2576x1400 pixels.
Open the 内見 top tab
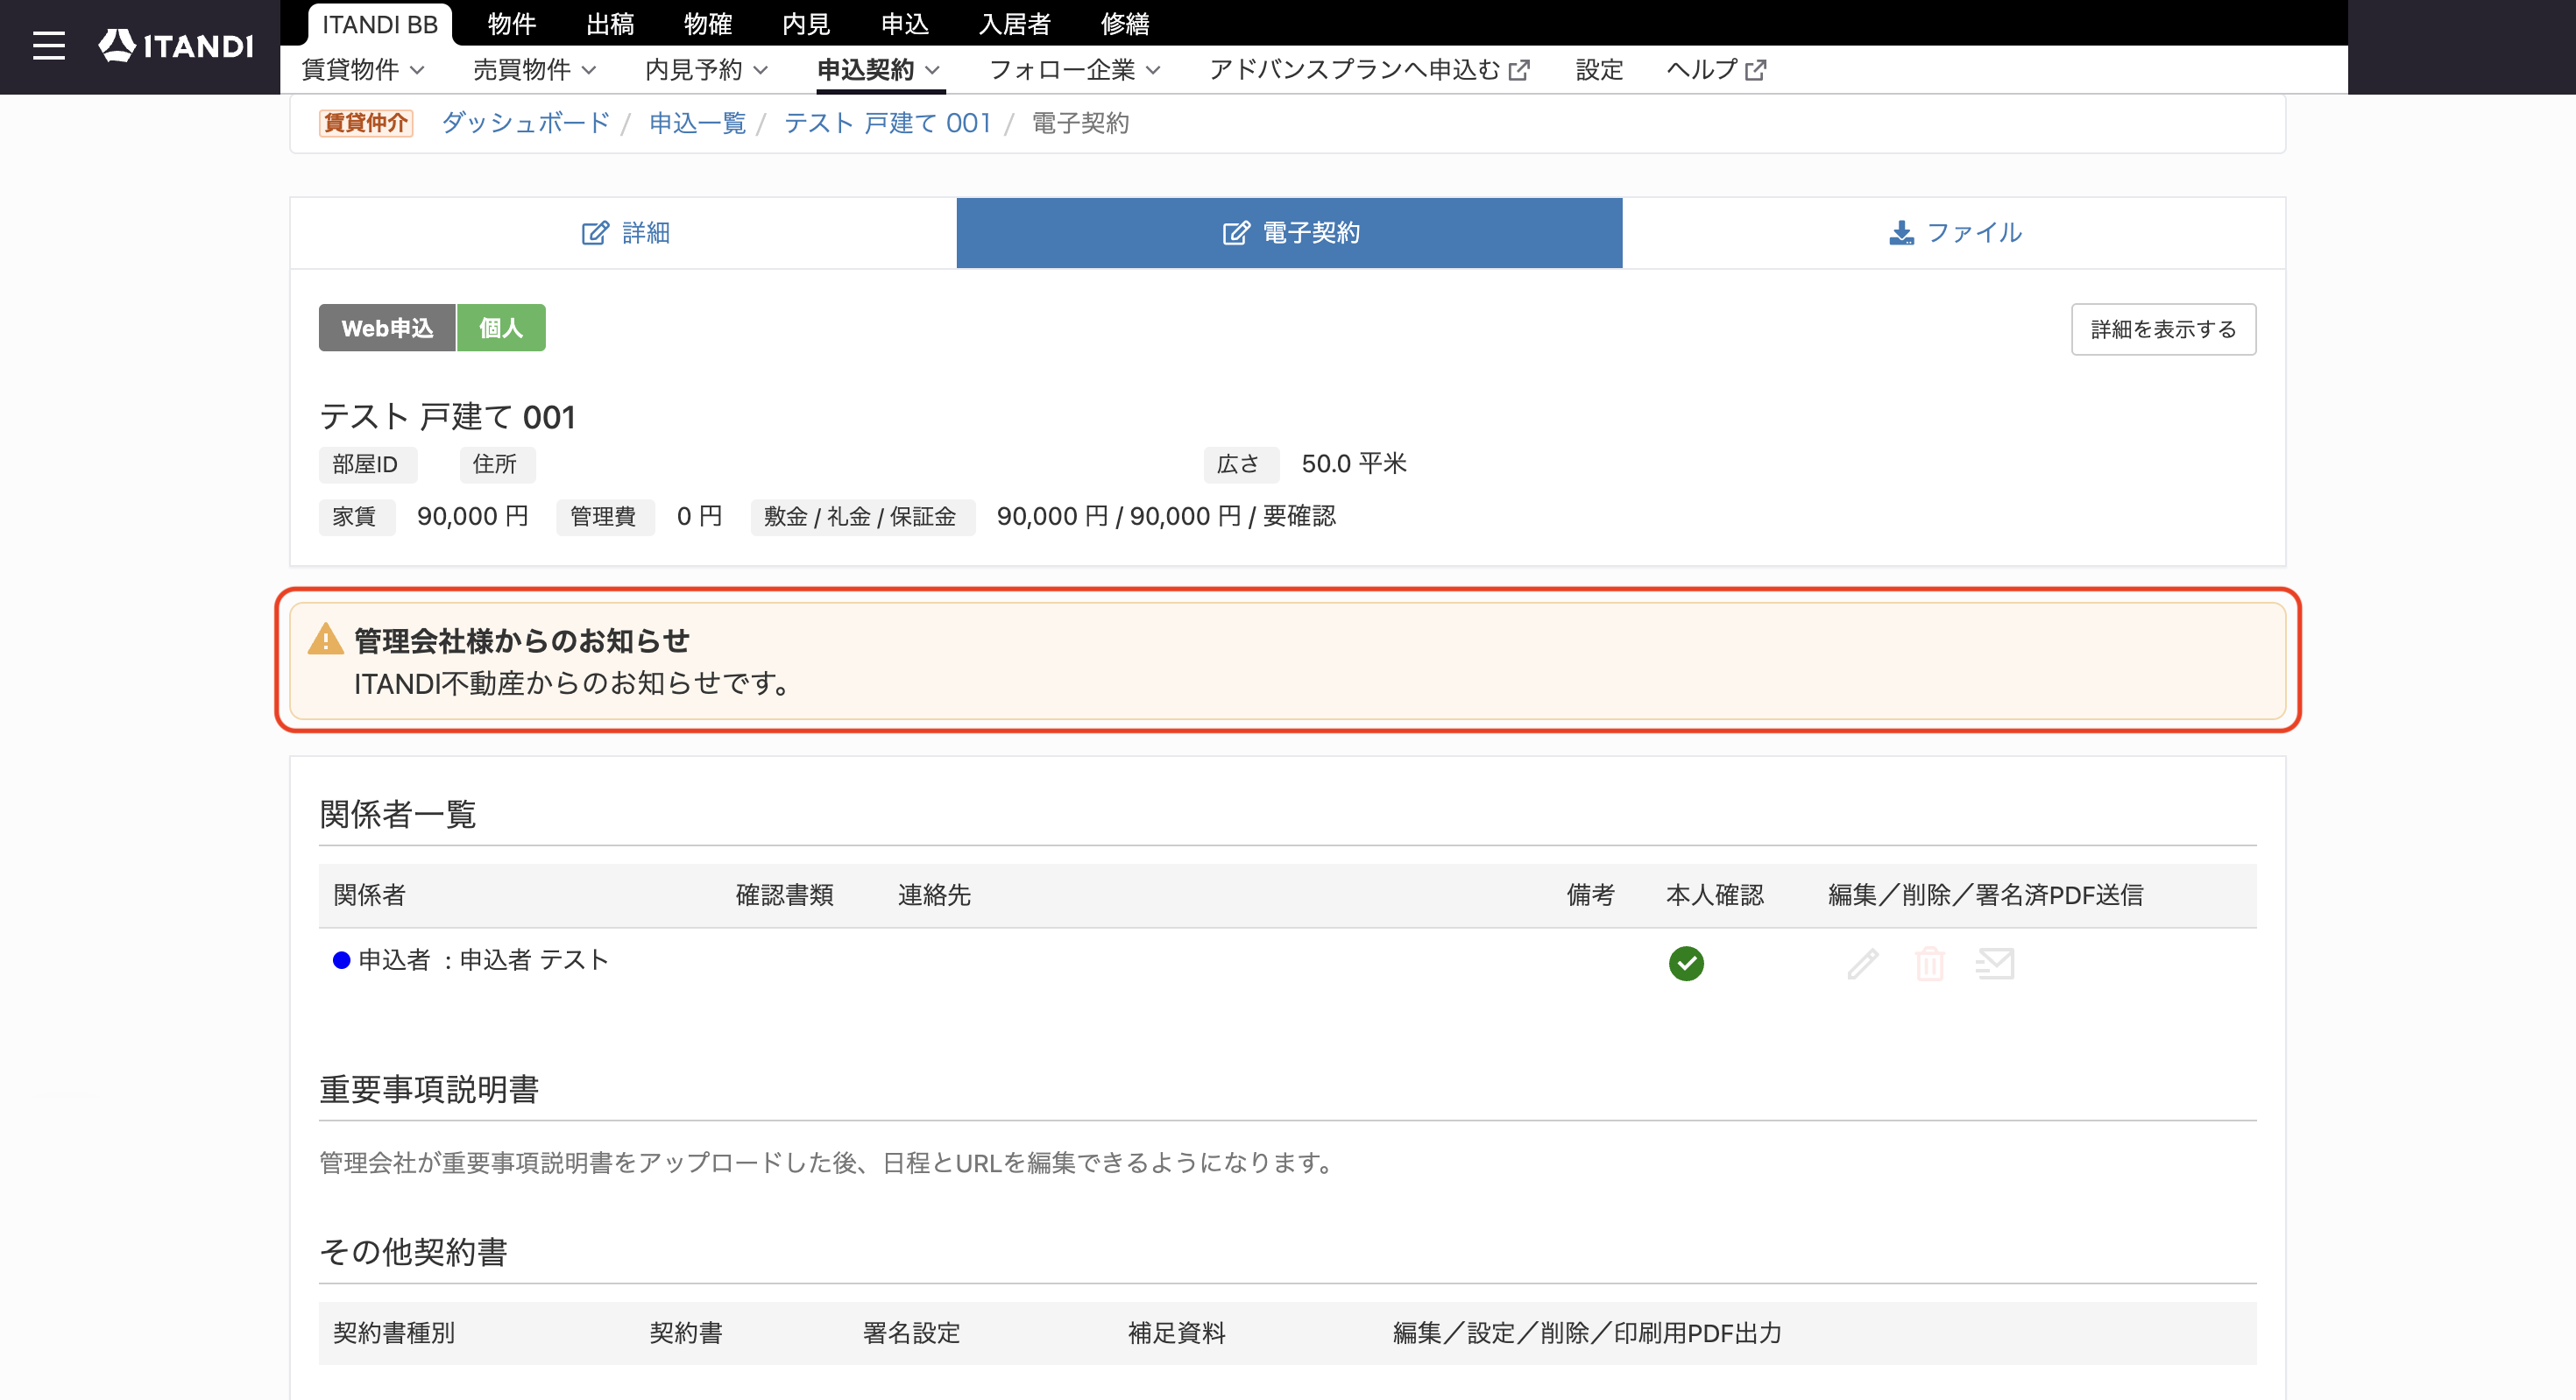(806, 24)
